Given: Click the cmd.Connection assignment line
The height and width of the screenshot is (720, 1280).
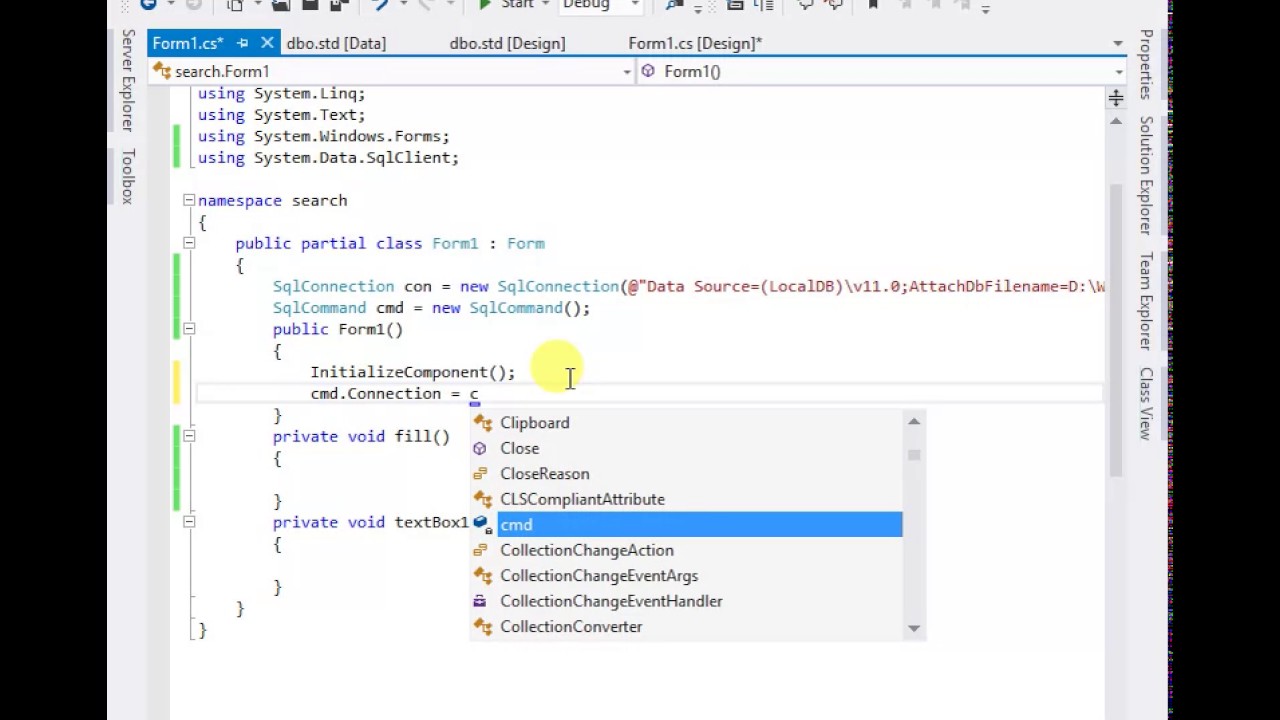Looking at the screenshot, I should [x=394, y=394].
